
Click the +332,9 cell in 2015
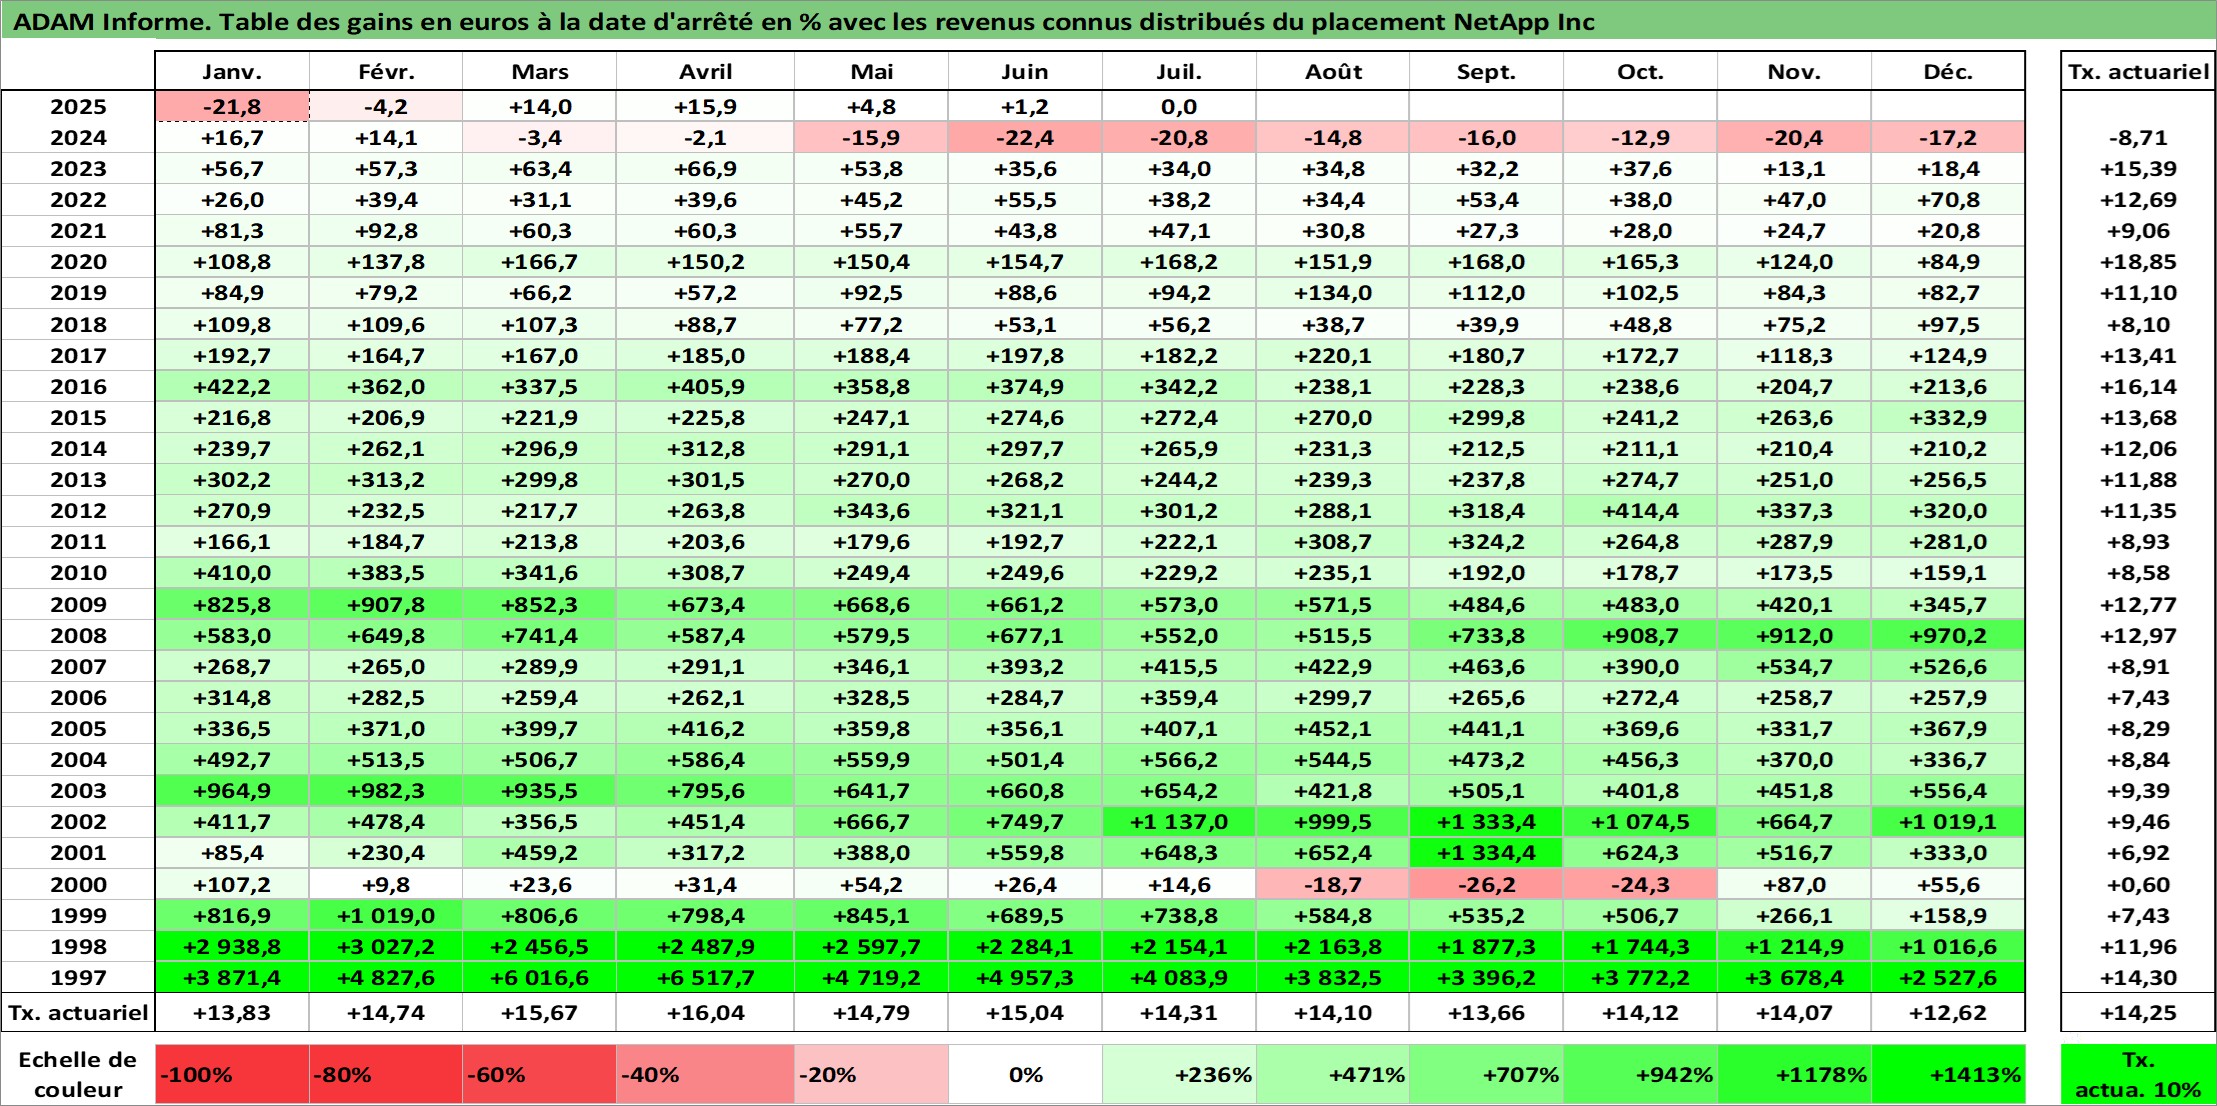[x=1948, y=418]
